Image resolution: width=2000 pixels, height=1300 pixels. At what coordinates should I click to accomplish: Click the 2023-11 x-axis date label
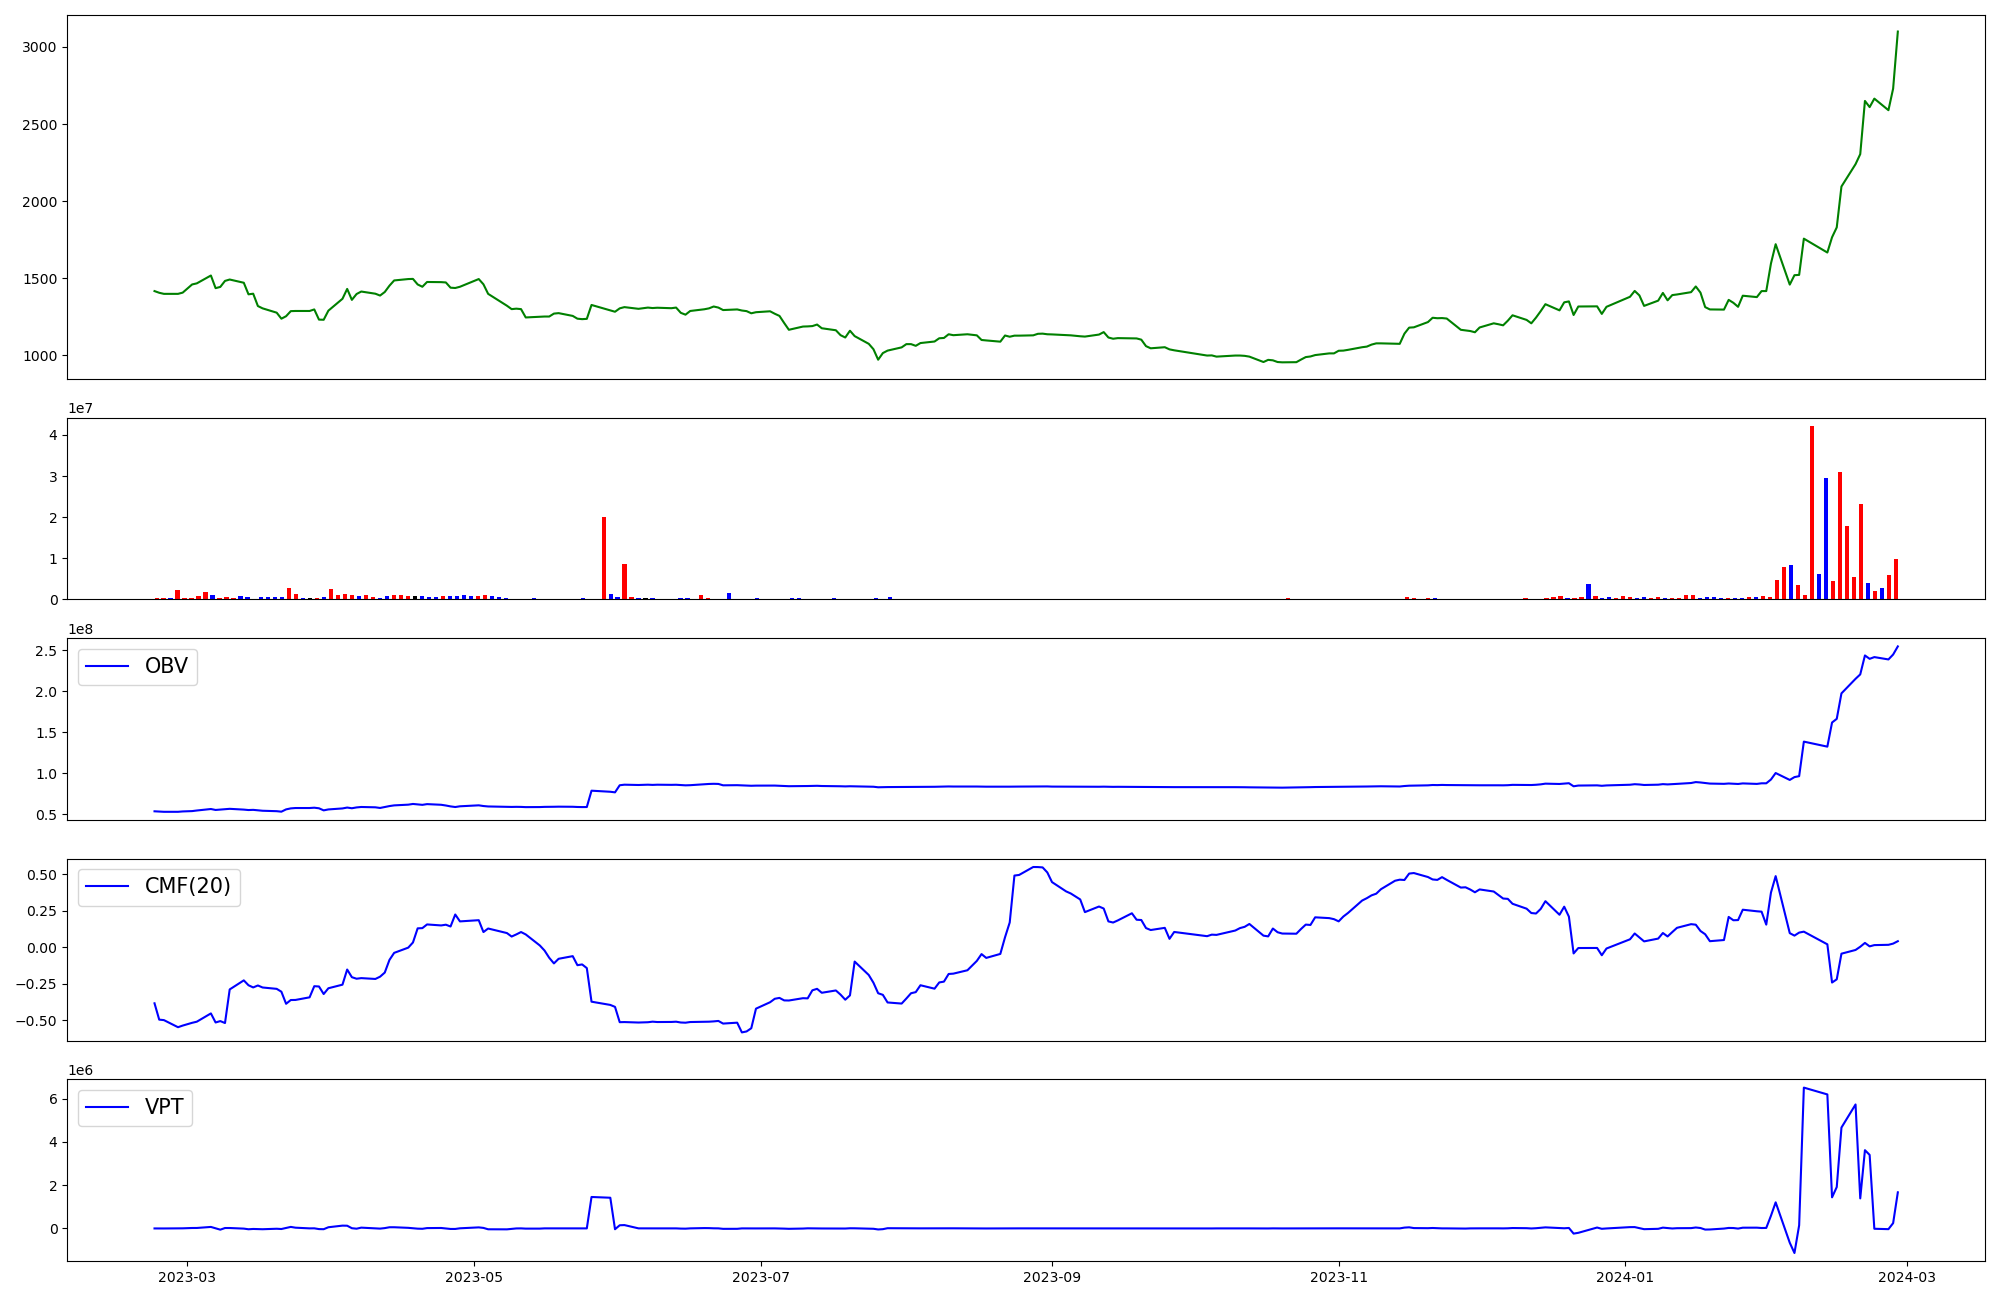[1338, 1277]
